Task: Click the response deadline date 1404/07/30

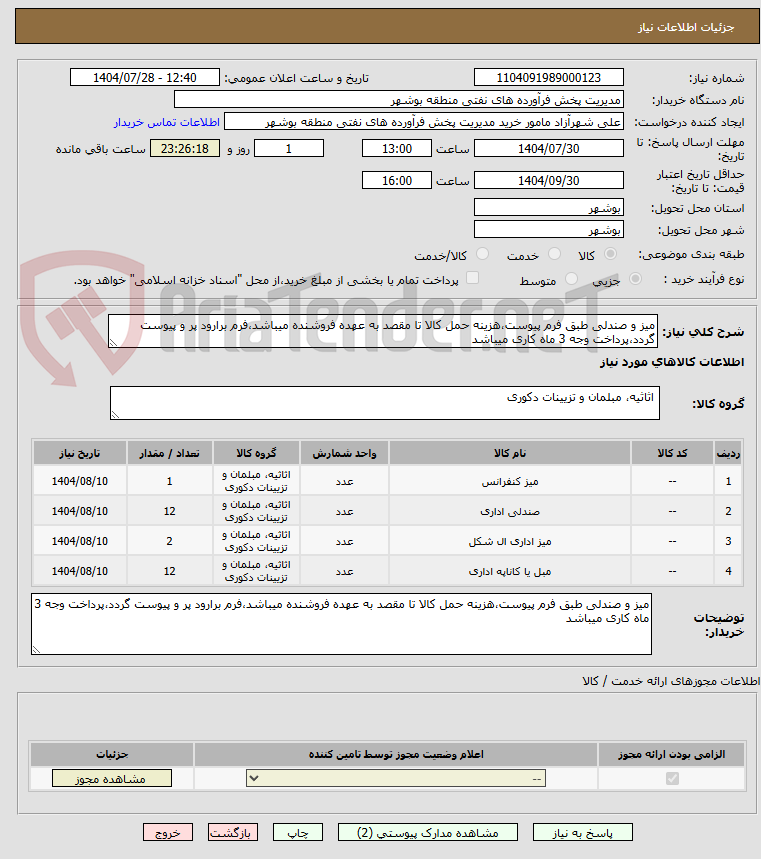Action: 548,148
